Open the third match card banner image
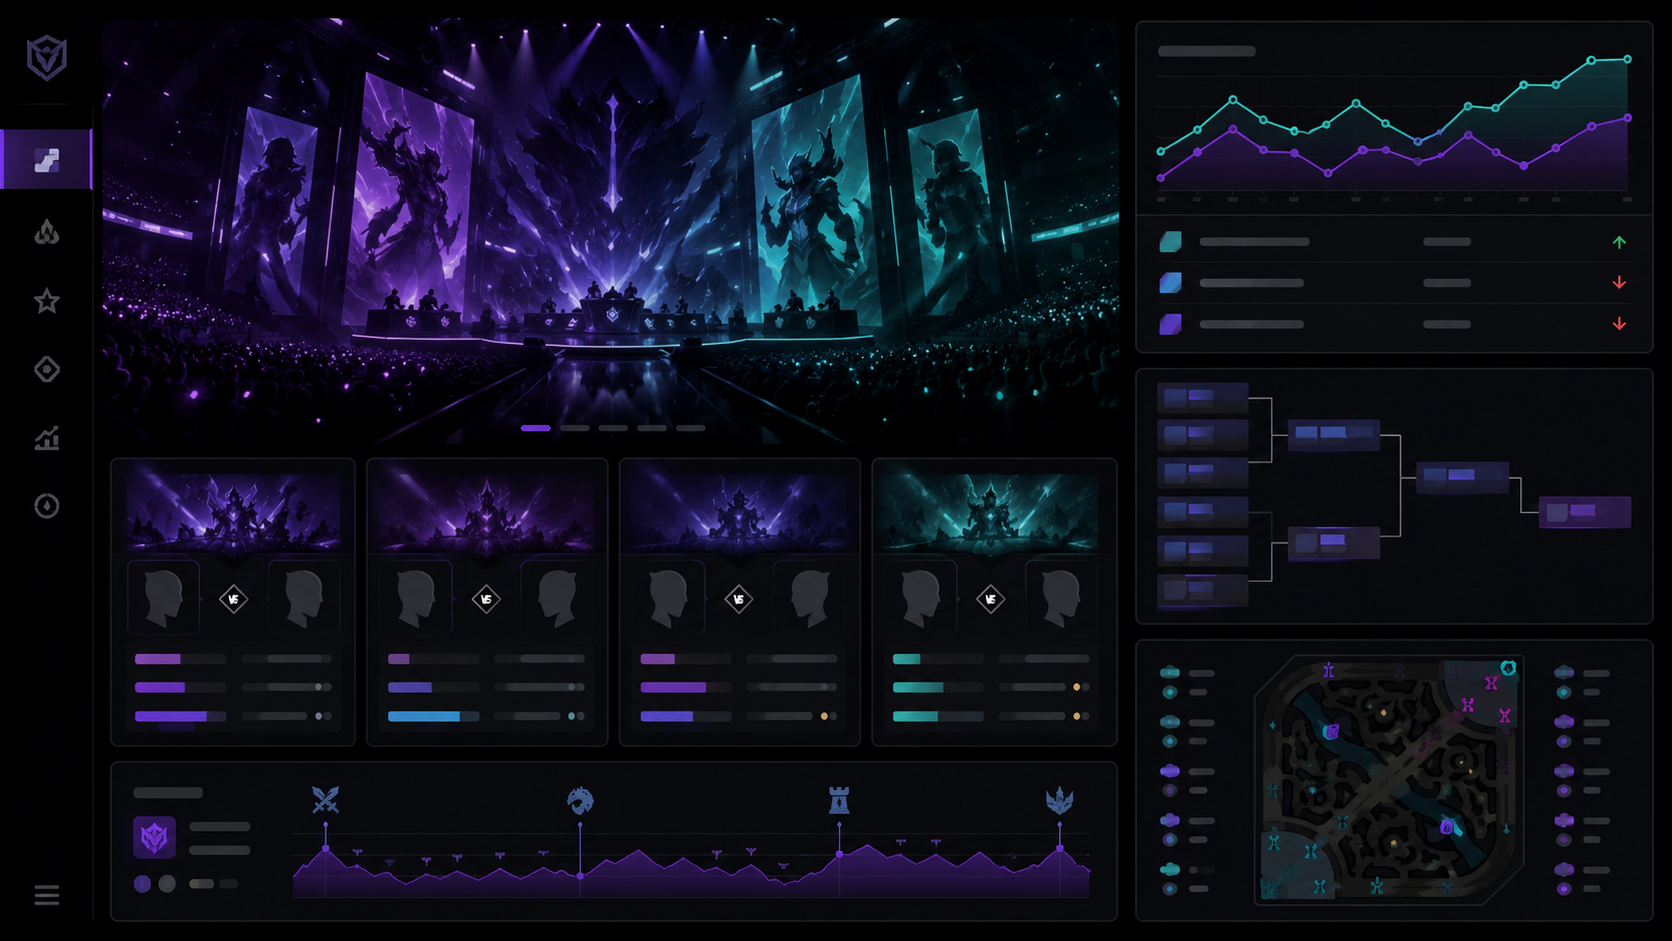 [739, 512]
